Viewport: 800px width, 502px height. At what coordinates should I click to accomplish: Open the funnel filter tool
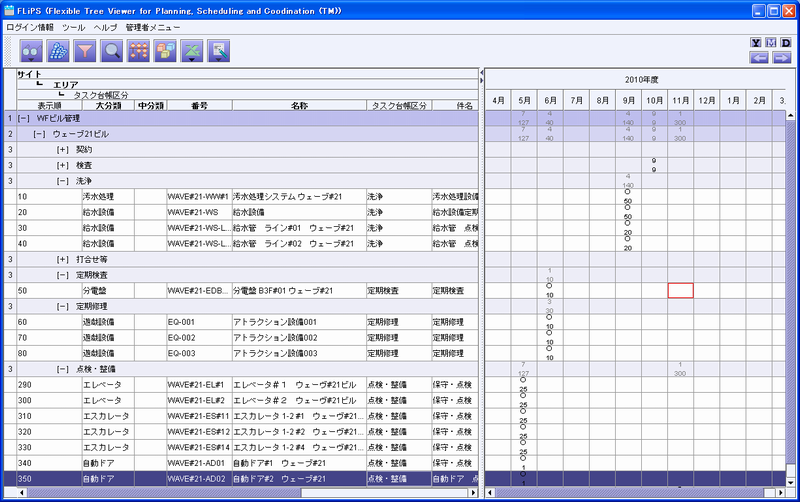pyautogui.click(x=85, y=51)
